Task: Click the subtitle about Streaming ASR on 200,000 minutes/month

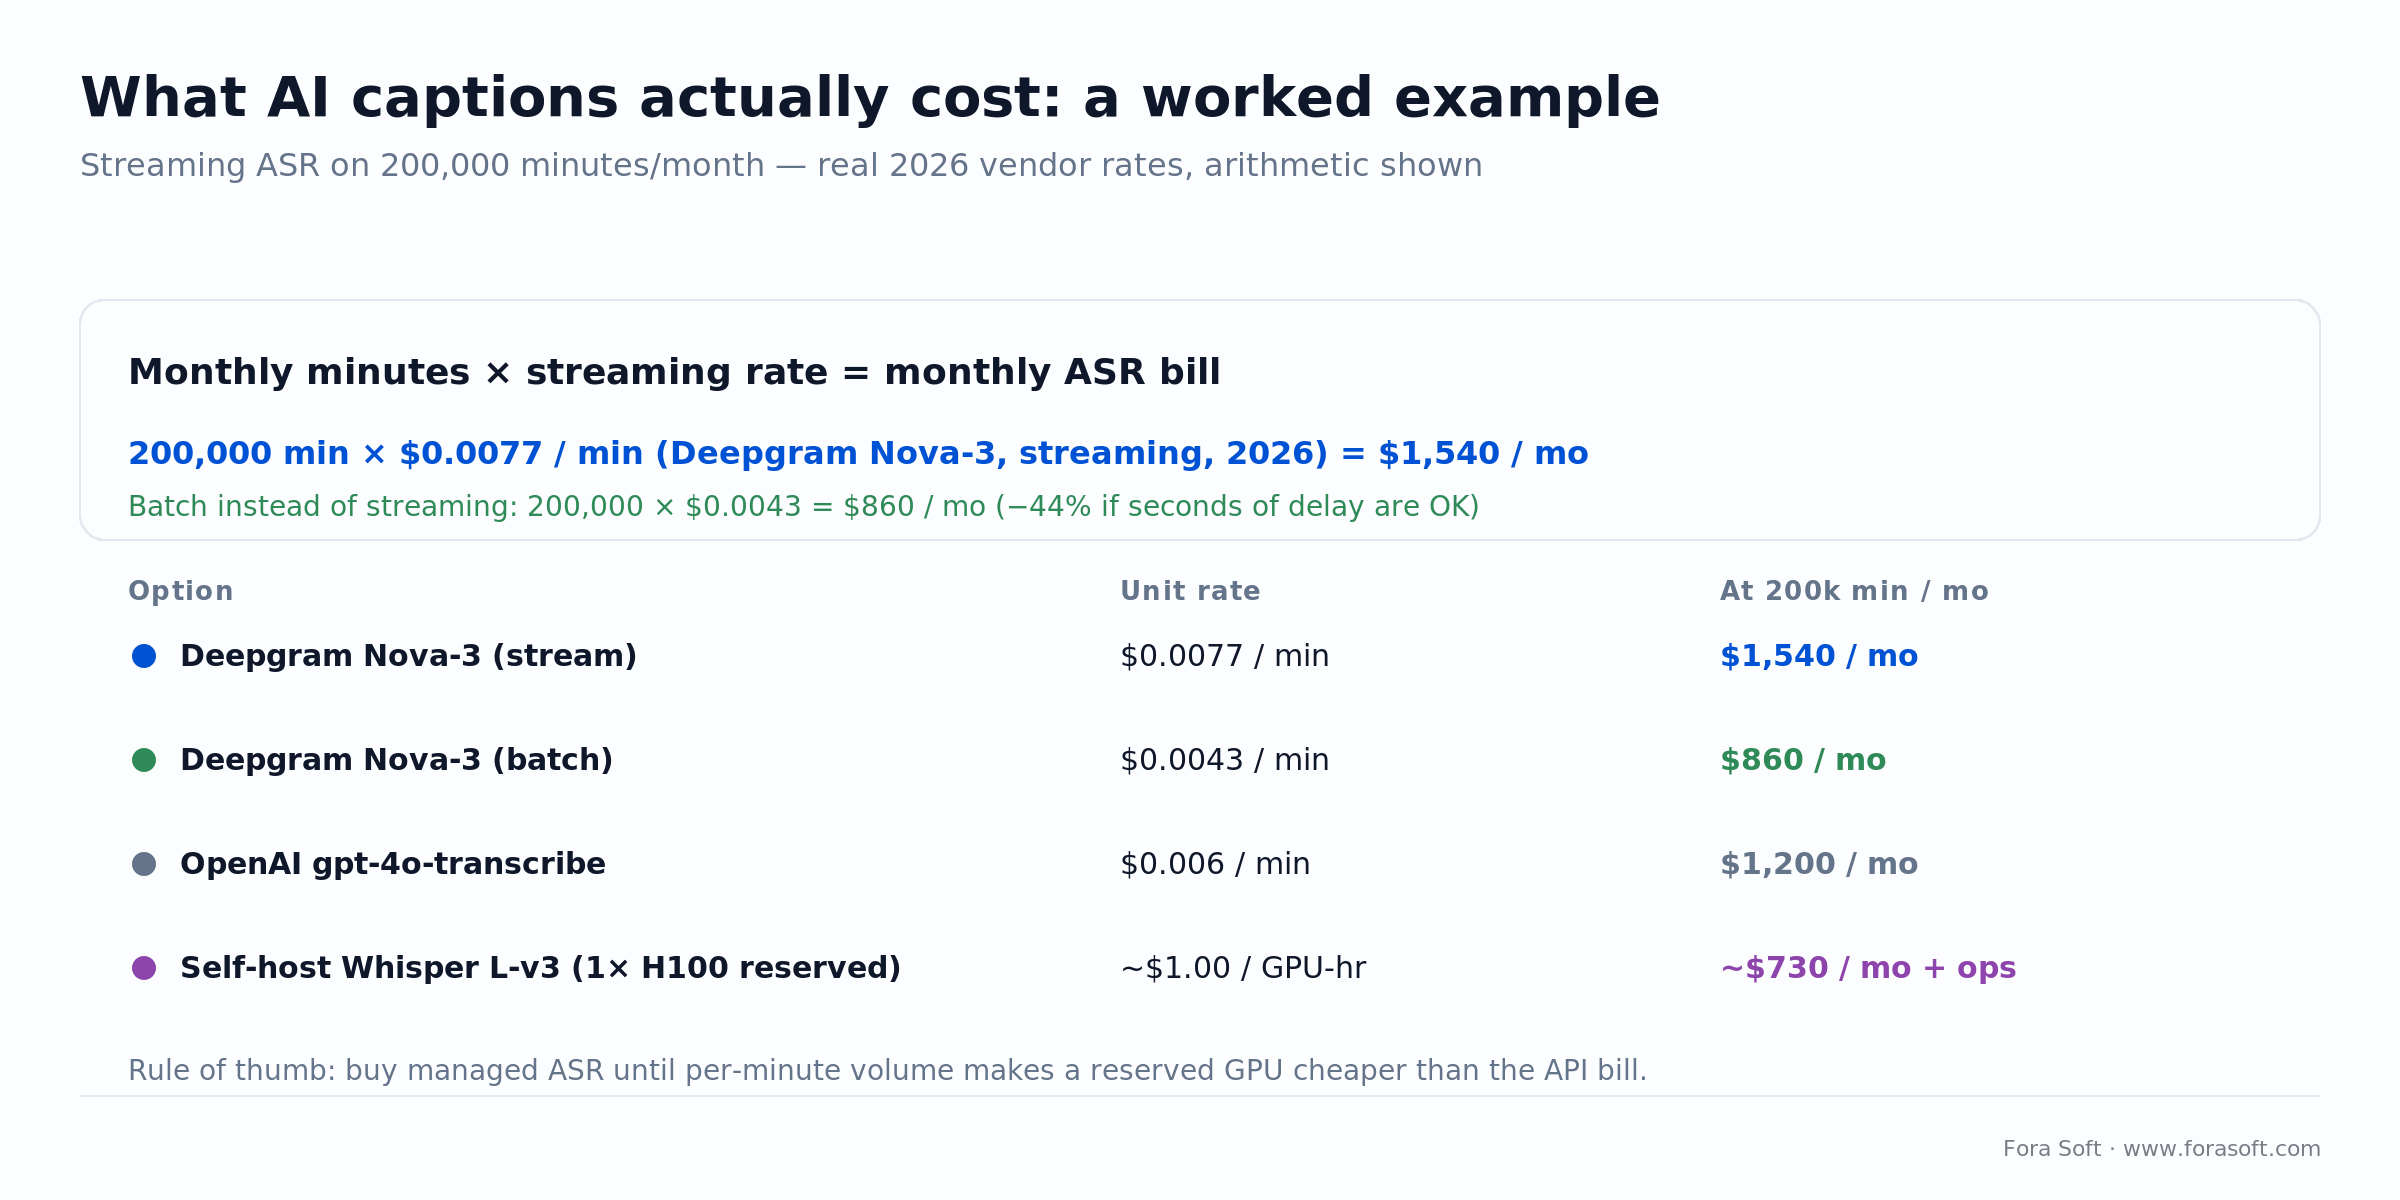Action: tap(781, 166)
